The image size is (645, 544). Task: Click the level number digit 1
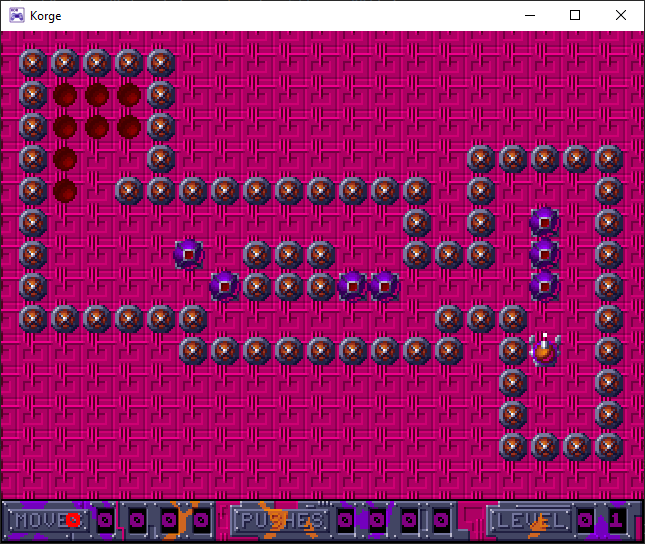(x=616, y=521)
